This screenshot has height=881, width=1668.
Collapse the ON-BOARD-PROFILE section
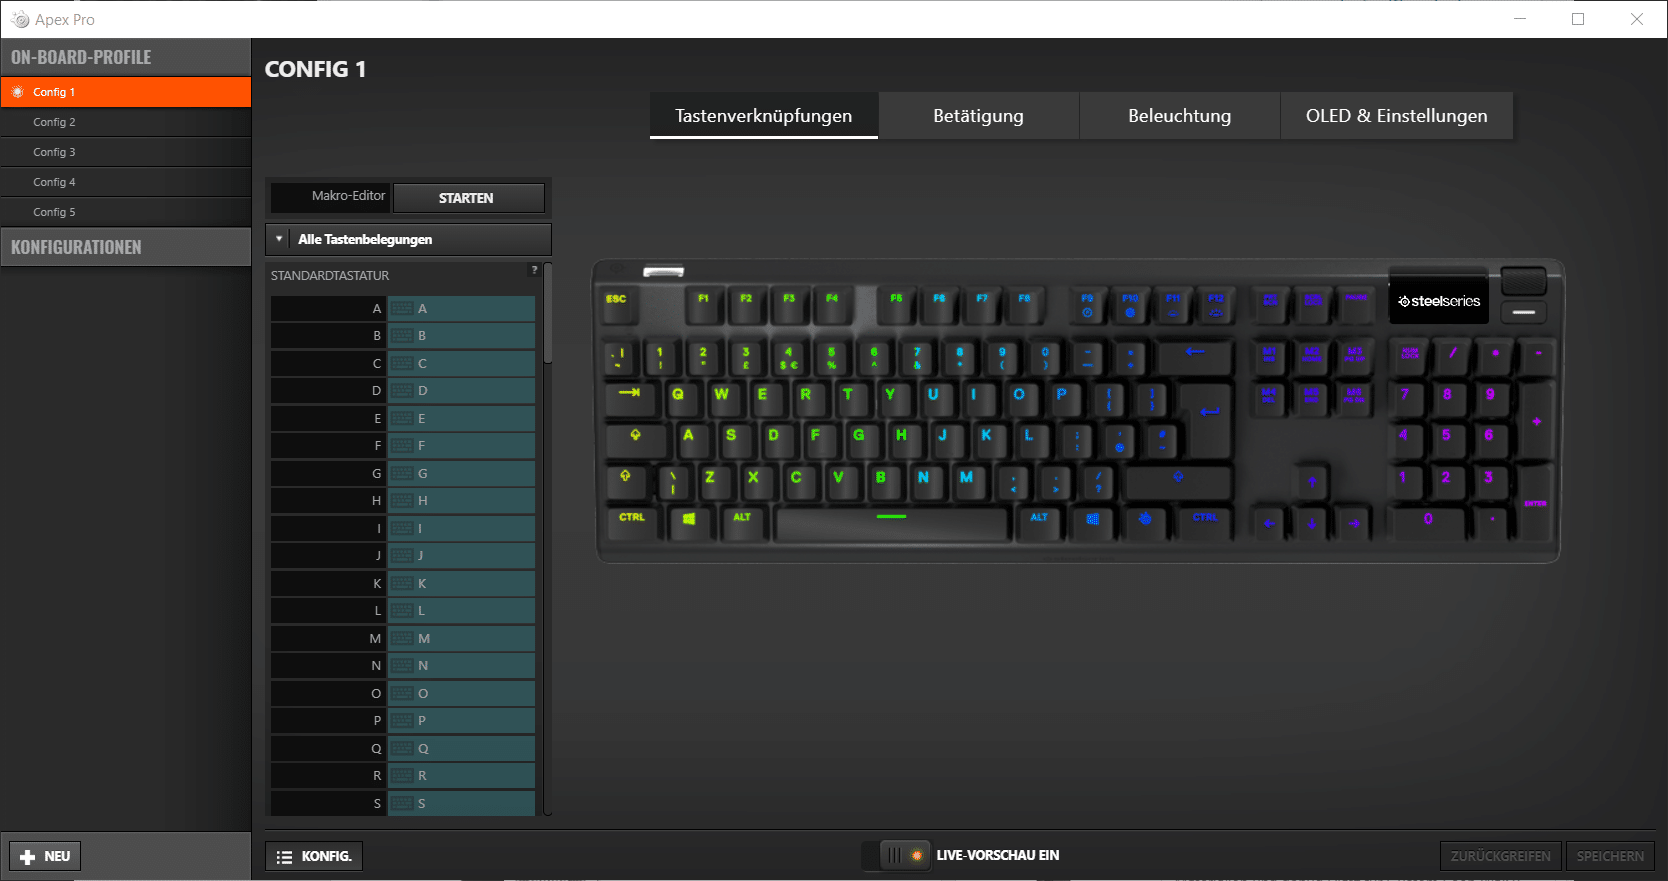tap(125, 57)
